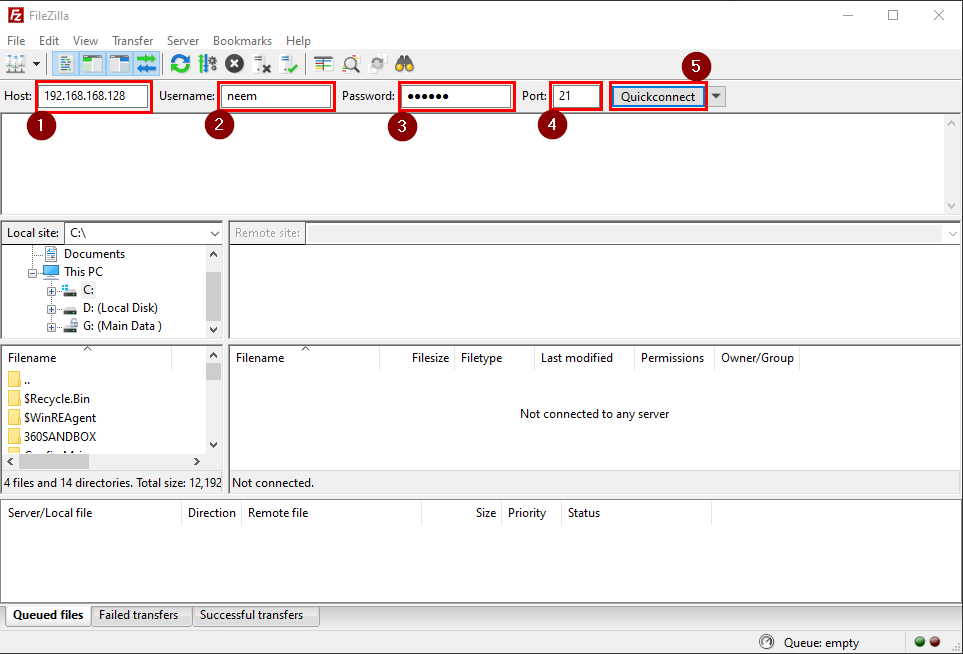The height and width of the screenshot is (654, 963).
Task: Select D: (Local Disk) drive
Action: pyautogui.click(x=120, y=308)
